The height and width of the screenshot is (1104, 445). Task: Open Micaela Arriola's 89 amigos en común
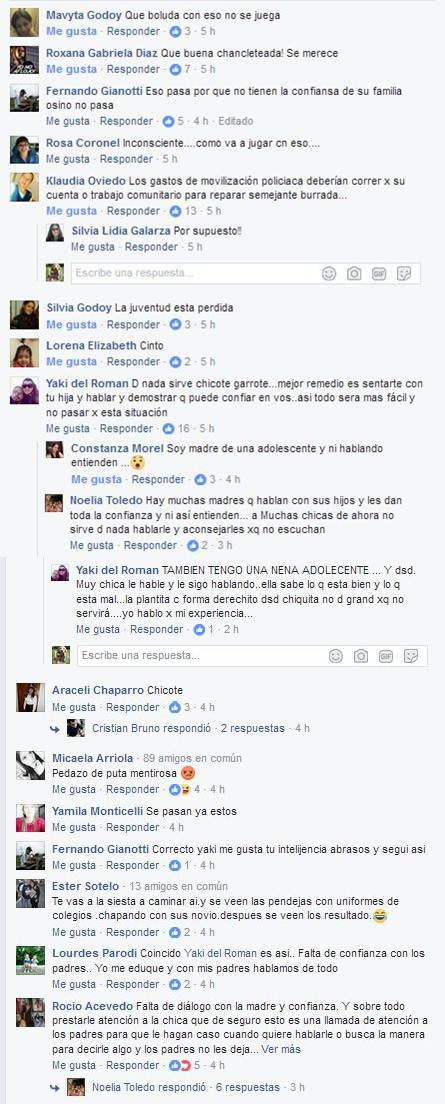192,758
